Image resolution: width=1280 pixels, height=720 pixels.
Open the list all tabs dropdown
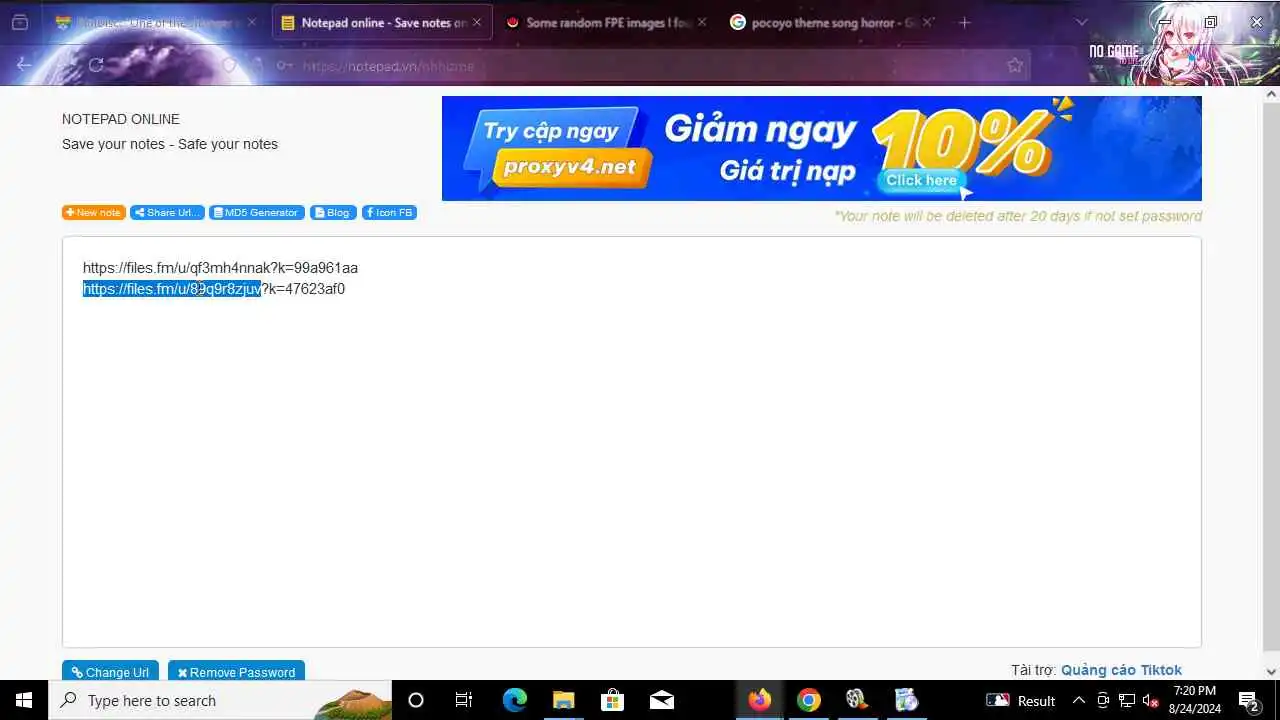click(1081, 22)
